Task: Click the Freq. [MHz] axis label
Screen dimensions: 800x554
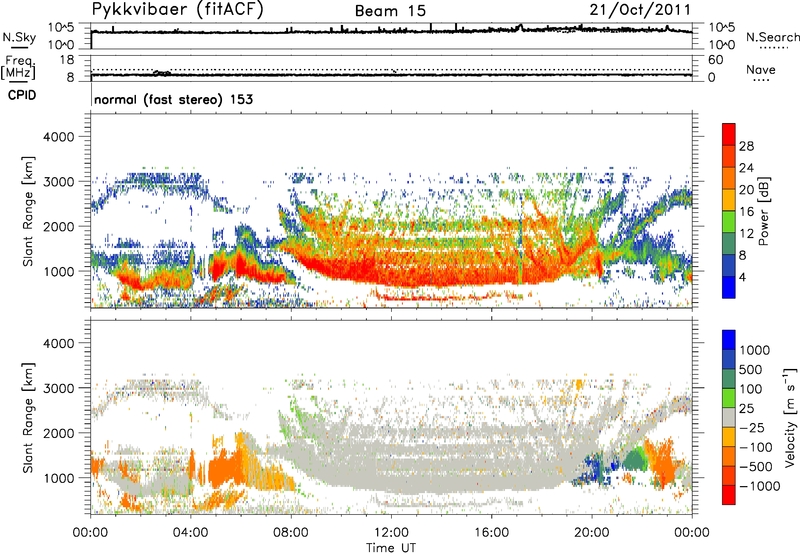Action: 18,68
